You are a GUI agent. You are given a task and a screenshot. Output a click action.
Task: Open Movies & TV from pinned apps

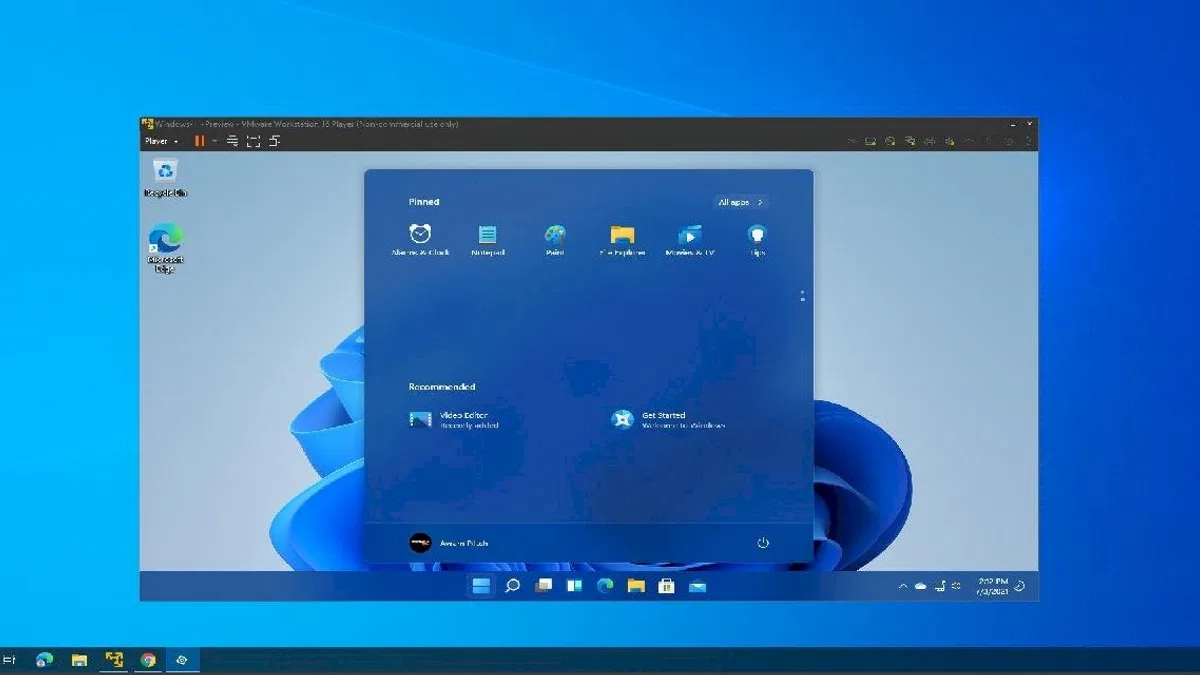tap(690, 240)
